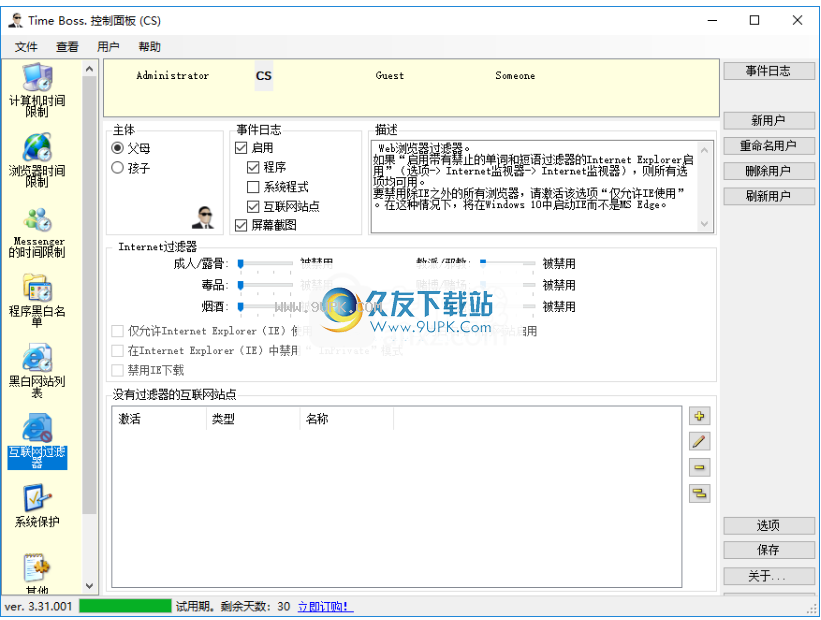This screenshot has width=821, height=620.
Task: Open the 计算机时间限制 sidebar icon
Action: coord(37,90)
